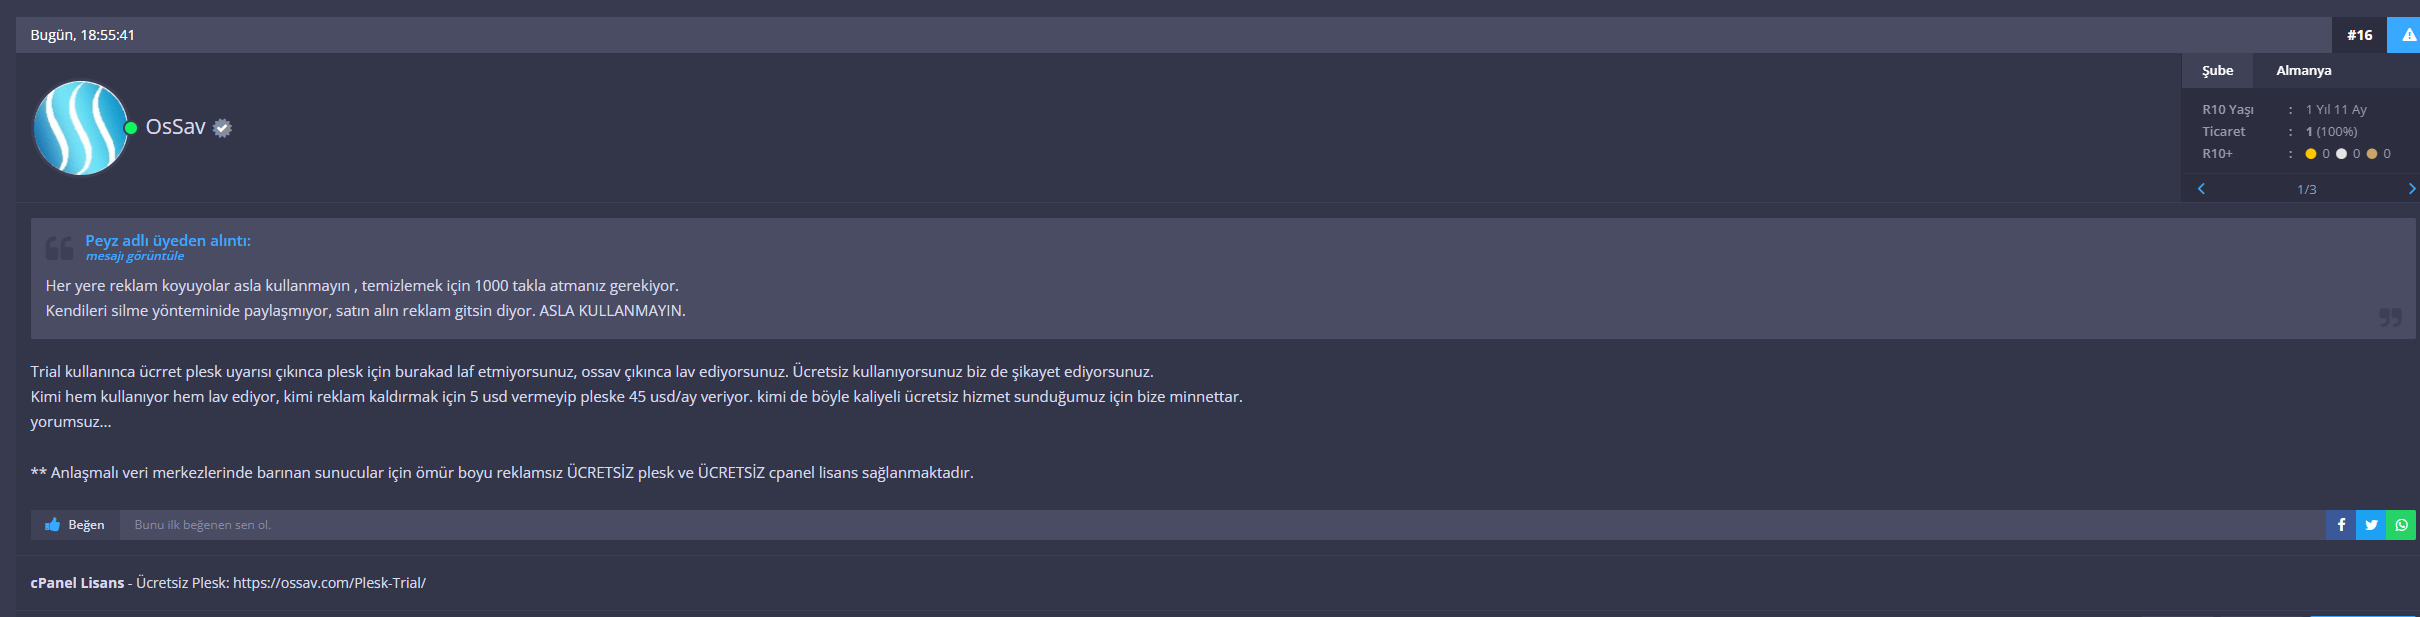The width and height of the screenshot is (2420, 617).
Task: Click the gold R10+ medal indicator
Action: click(2311, 154)
